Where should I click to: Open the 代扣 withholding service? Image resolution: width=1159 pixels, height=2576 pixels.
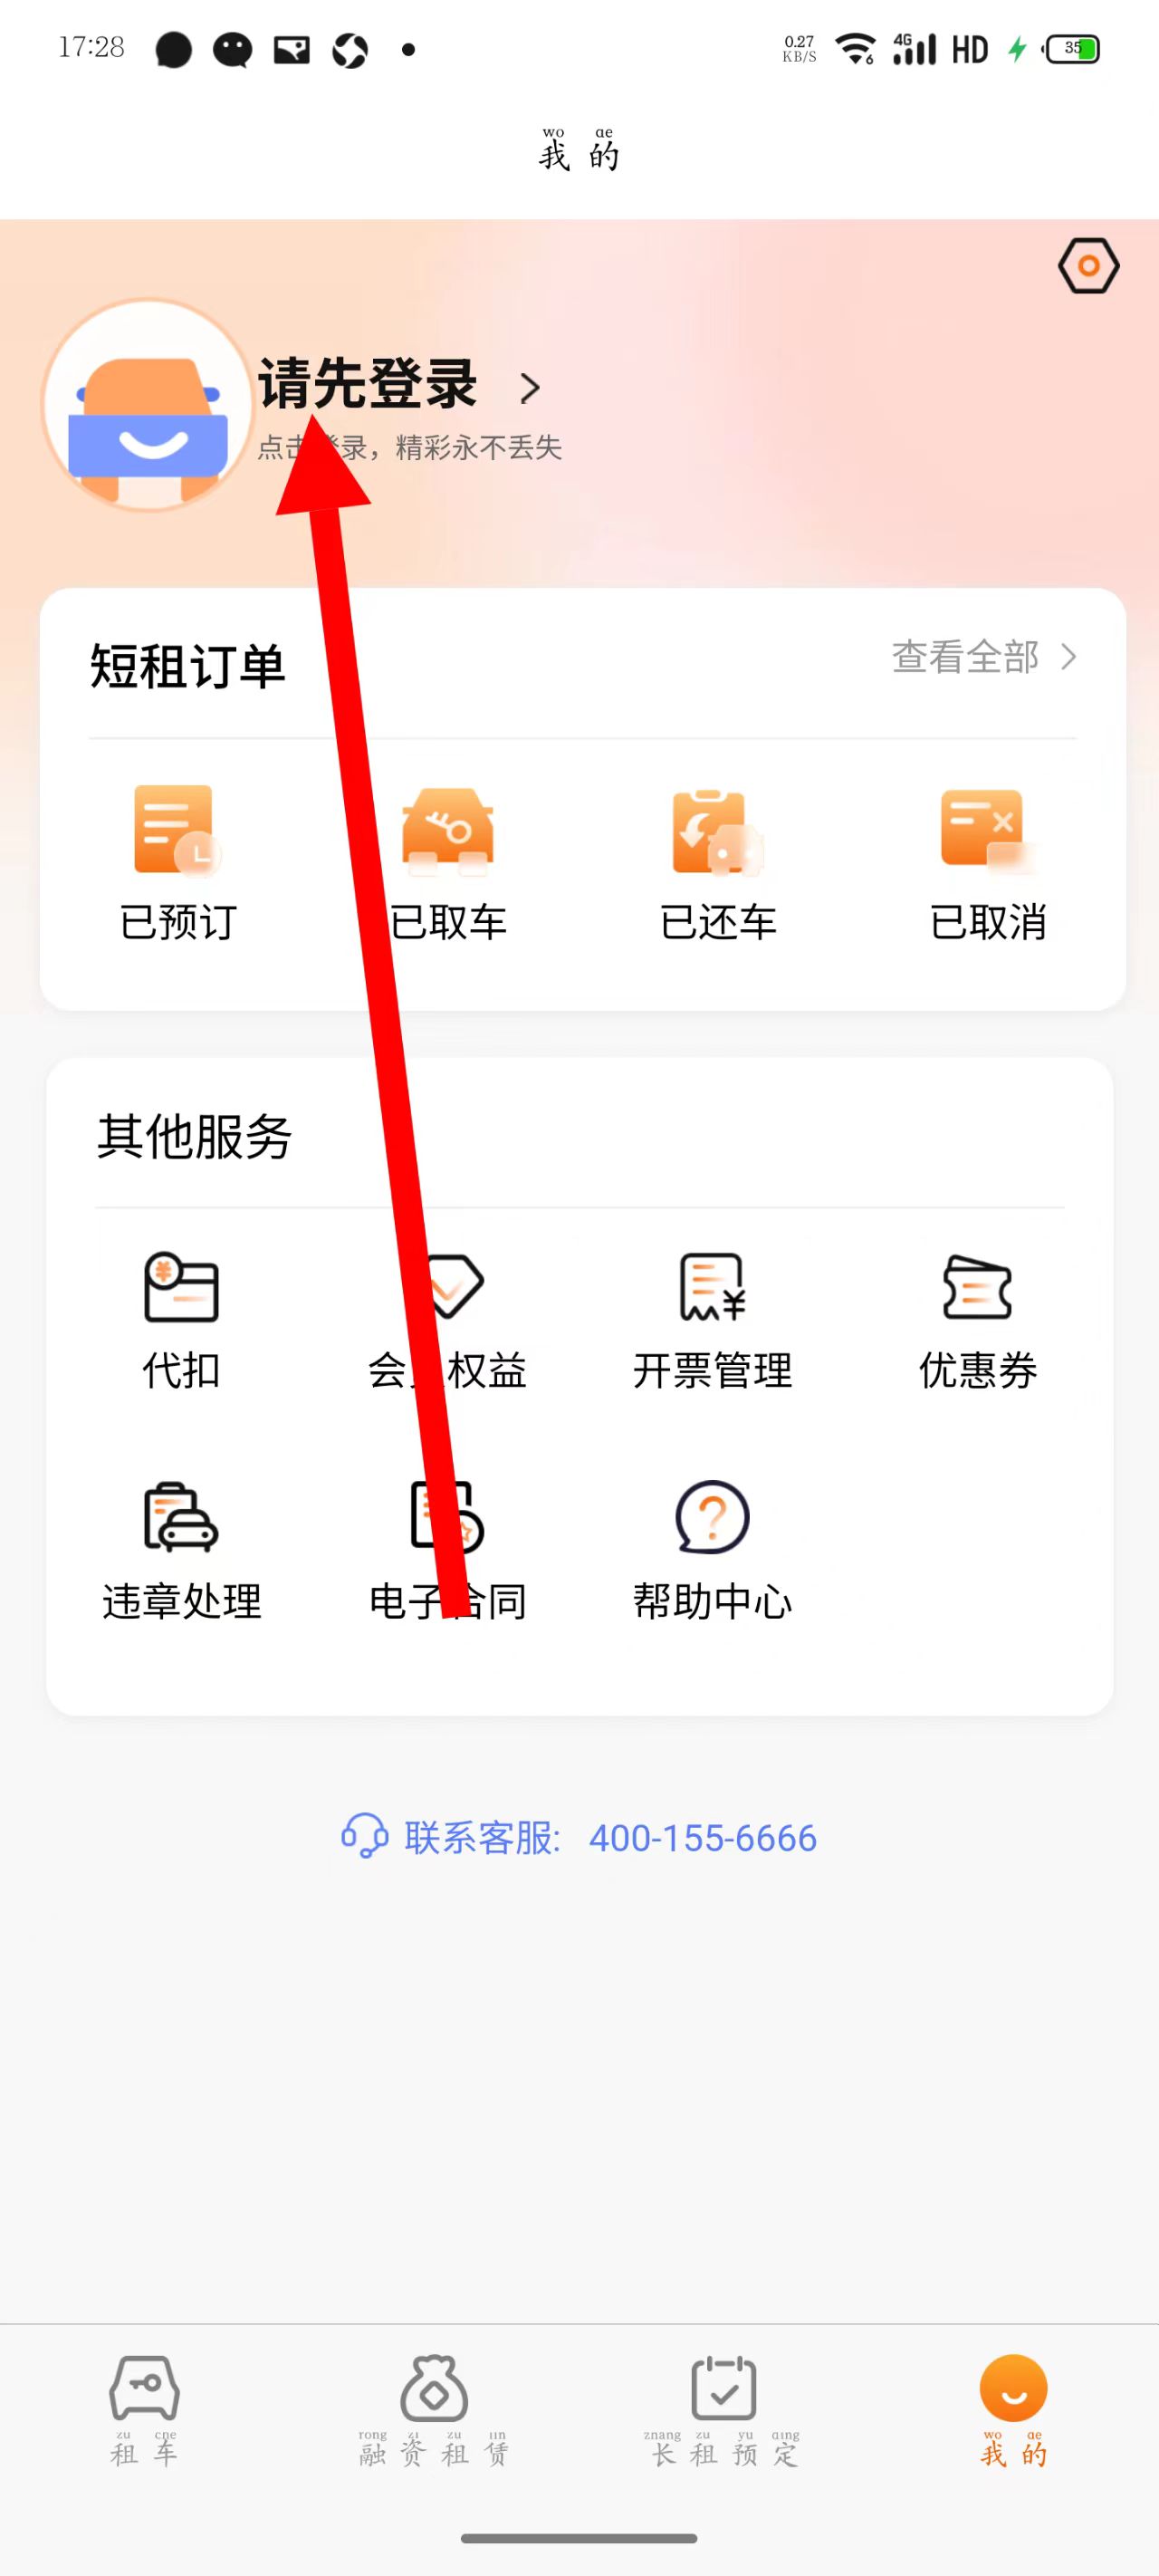(x=181, y=1320)
